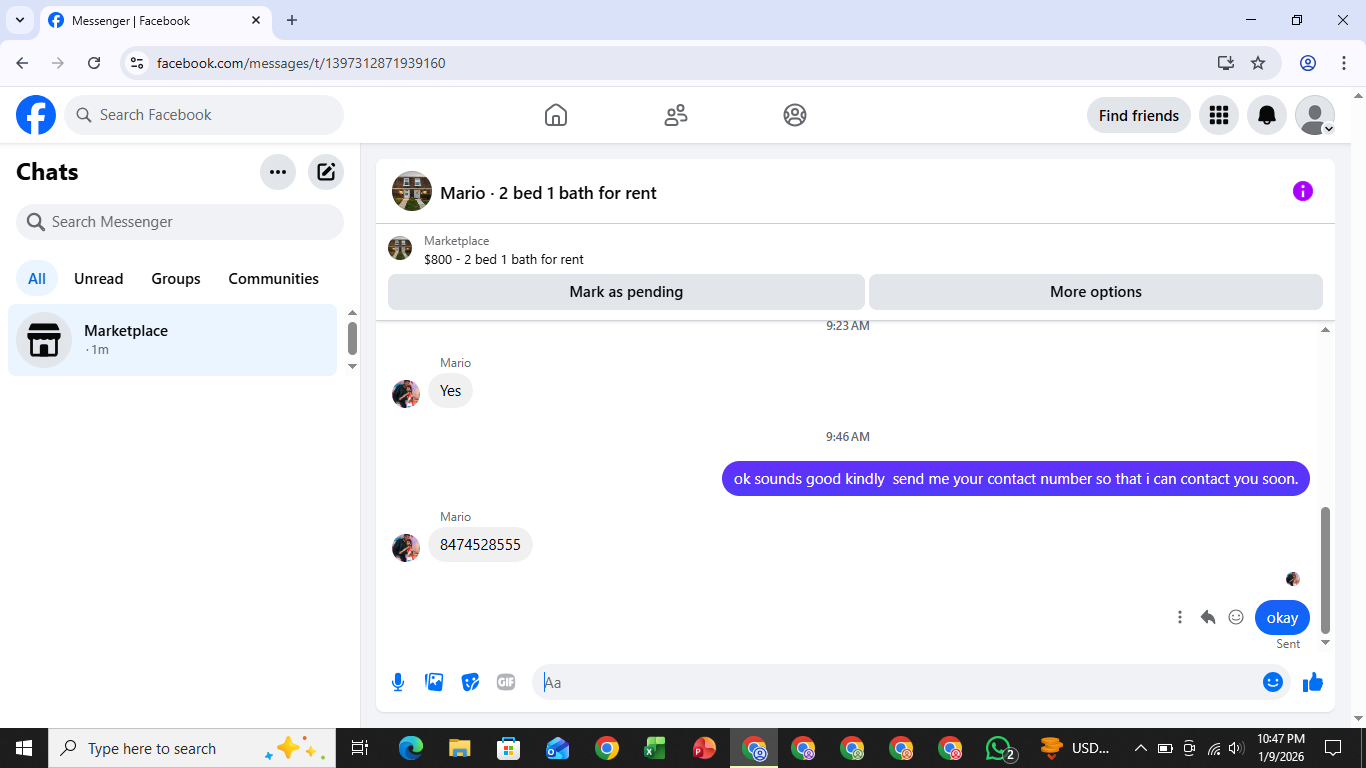Open the account profile menu
Screen dimensions: 1366x768
1315,115
